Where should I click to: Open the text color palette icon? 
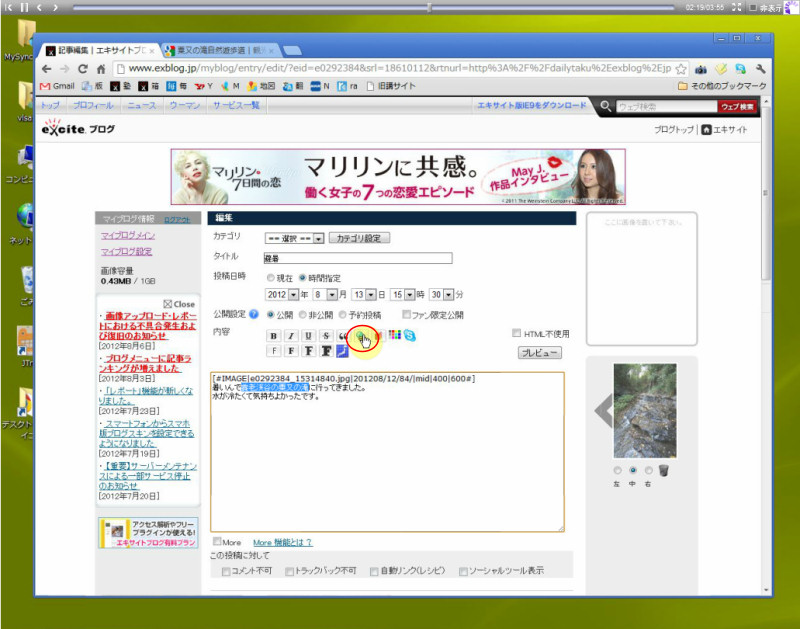click(394, 335)
